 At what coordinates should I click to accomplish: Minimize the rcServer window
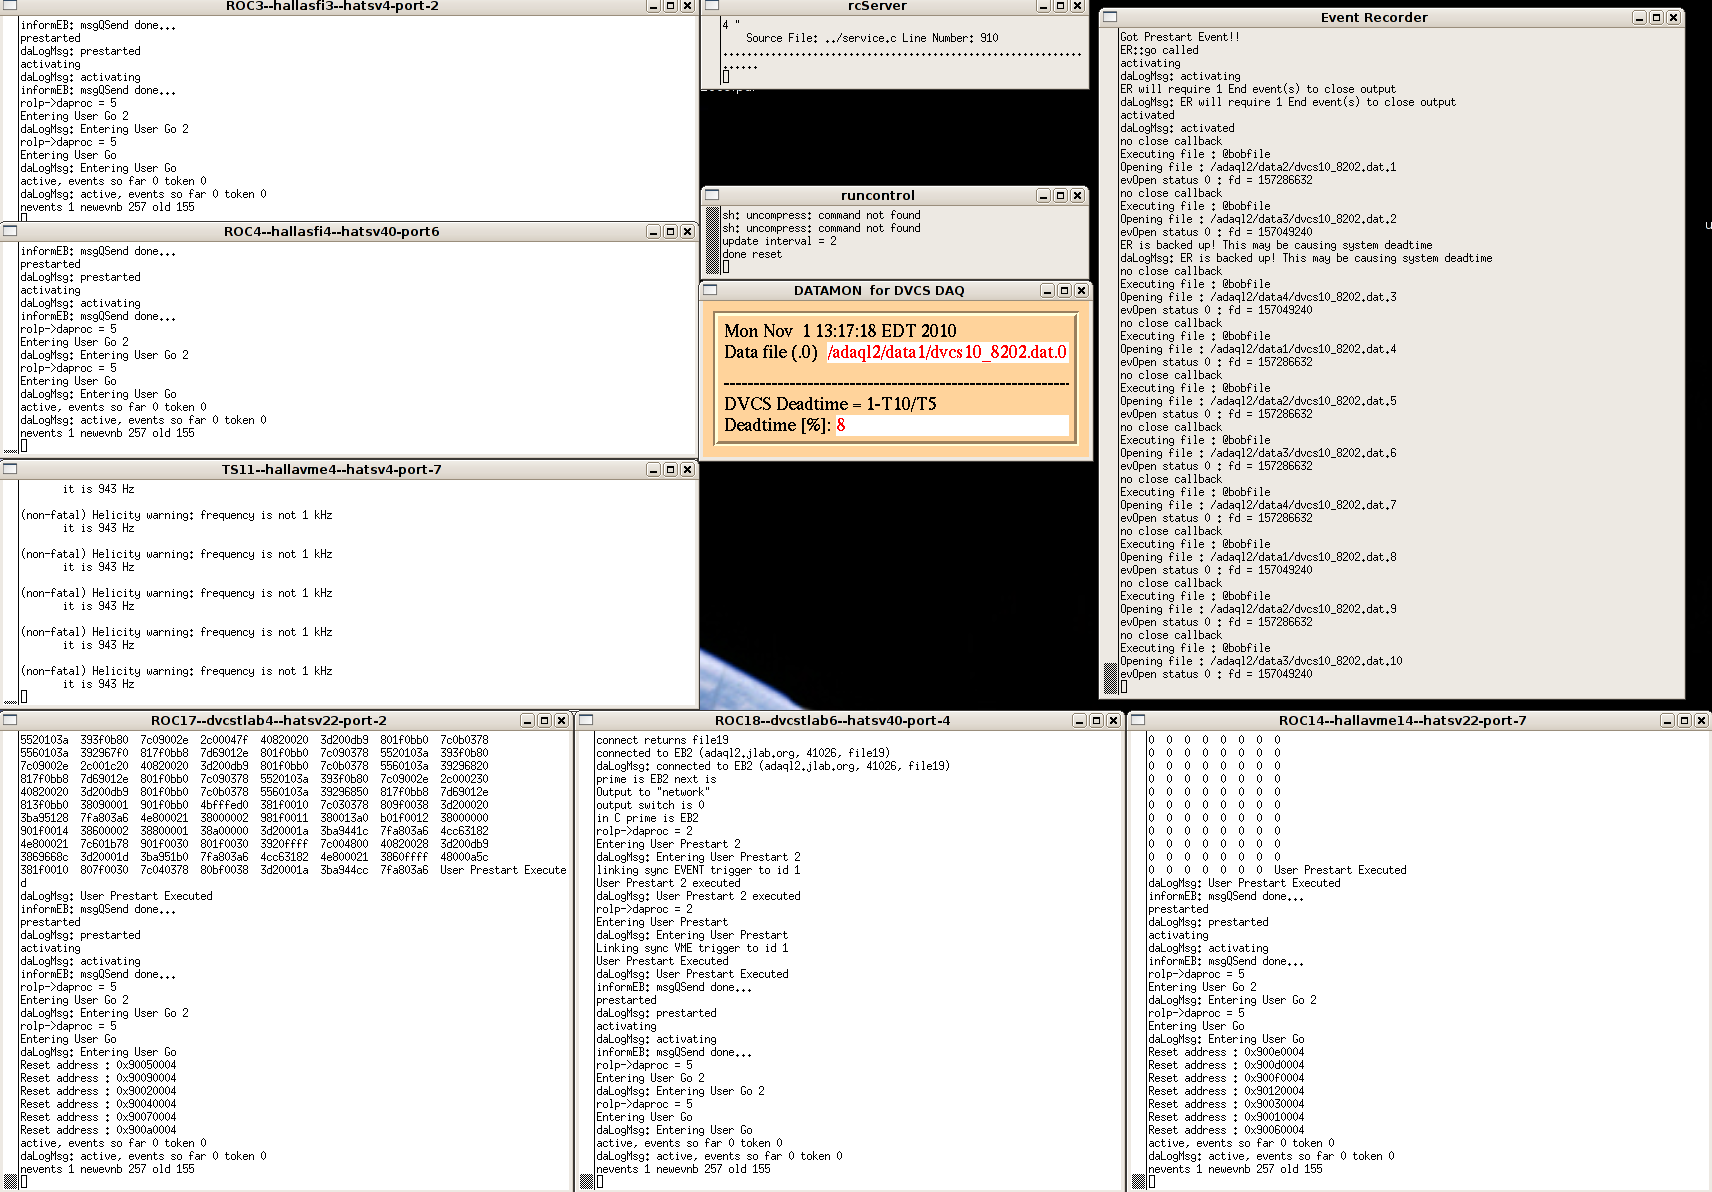tap(1043, 6)
